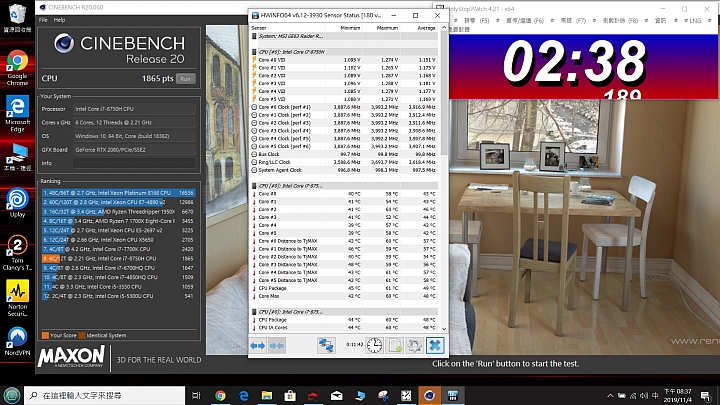Open the Google Chrome desktop icon

[17, 68]
